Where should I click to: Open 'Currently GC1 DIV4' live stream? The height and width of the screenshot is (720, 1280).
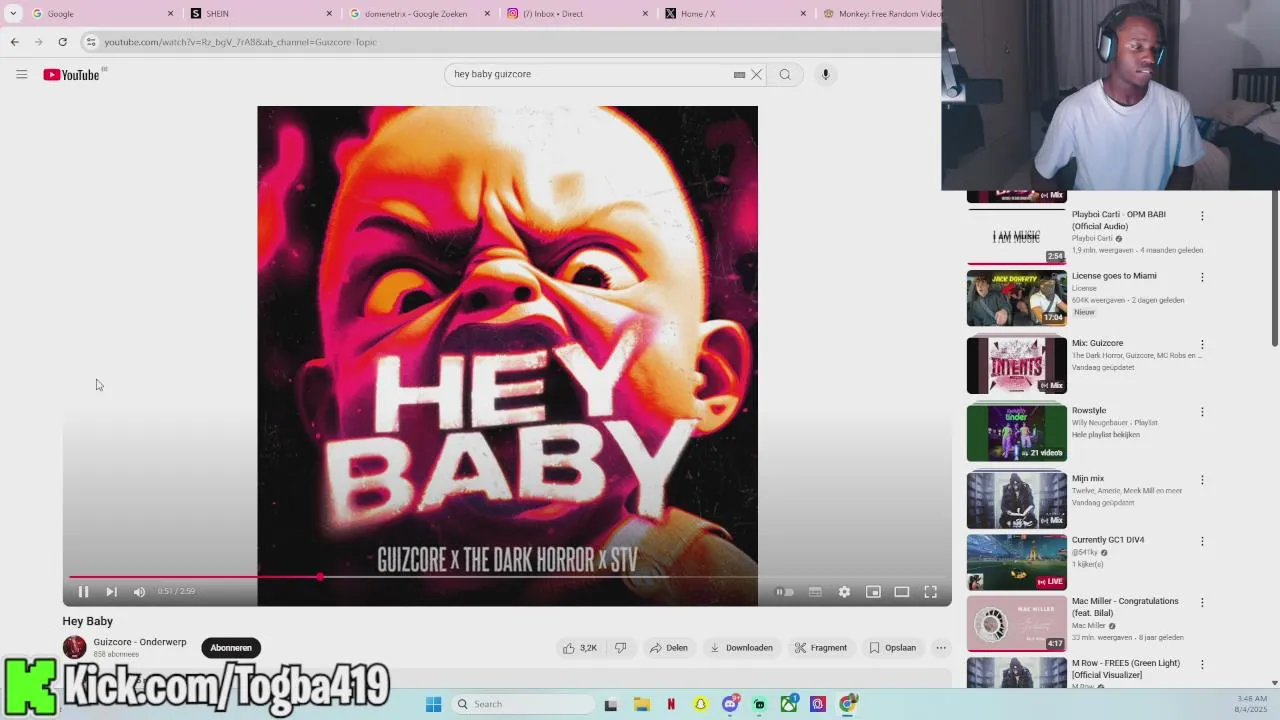(1016, 562)
